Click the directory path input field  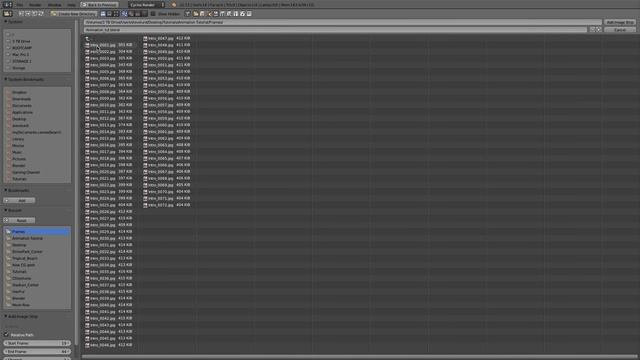point(342,22)
